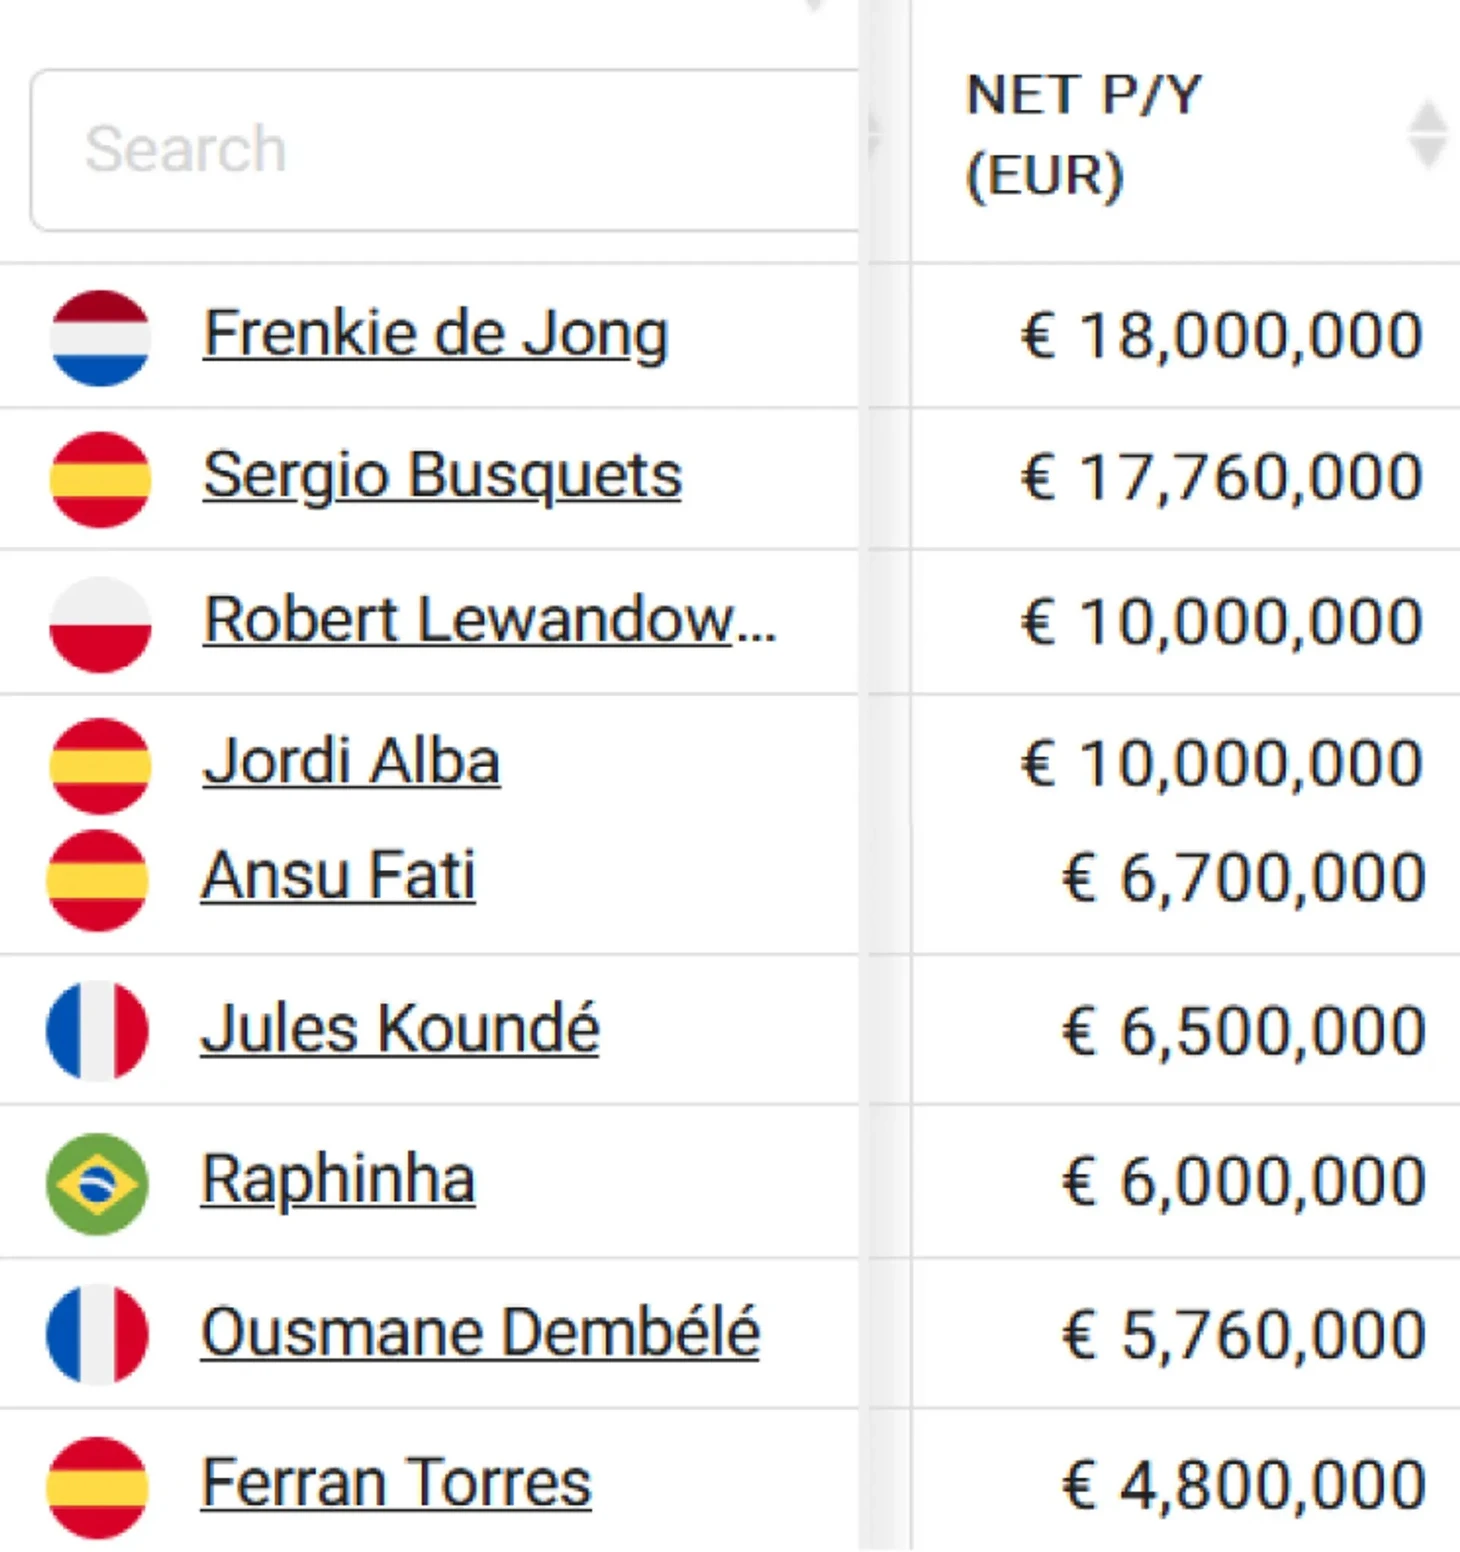Click the Spain flag beside Ansu Fati
This screenshot has width=1460, height=1552.
point(97,880)
